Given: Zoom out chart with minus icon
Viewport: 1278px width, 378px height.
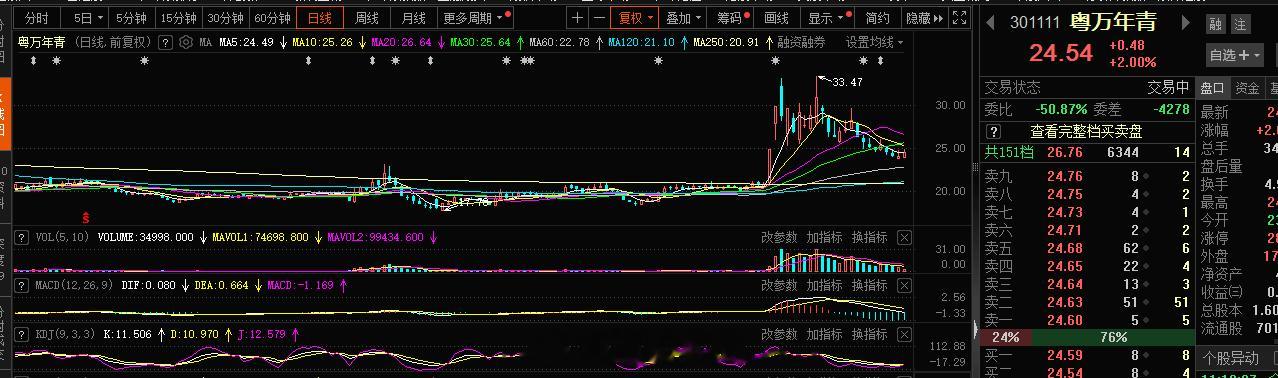Looking at the screenshot, I should click(599, 18).
